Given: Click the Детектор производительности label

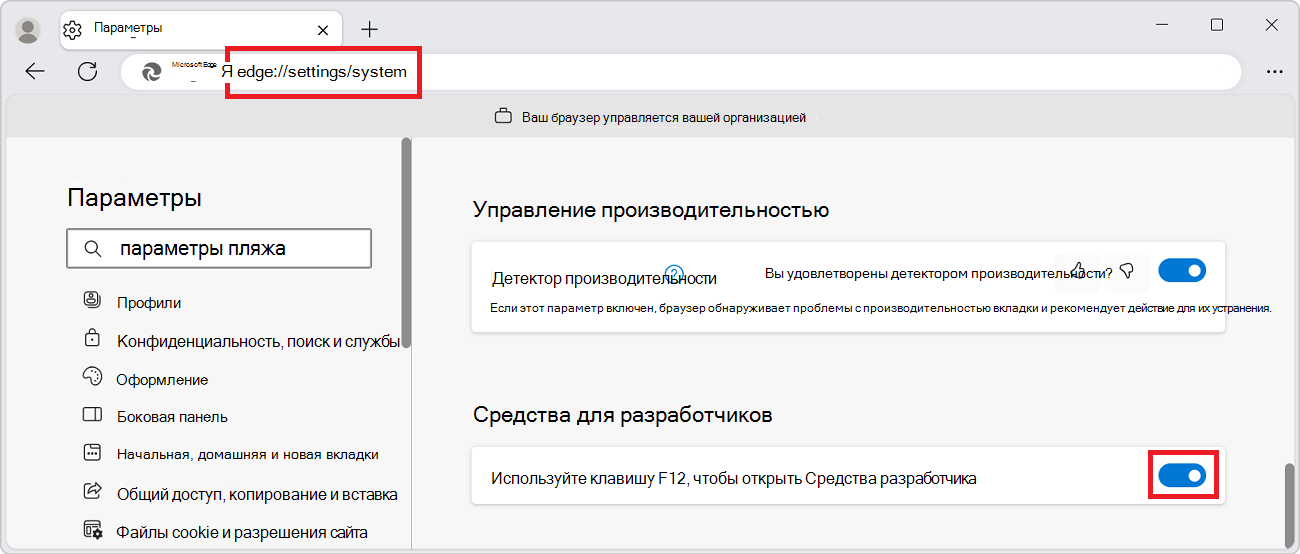Looking at the screenshot, I should (604, 278).
